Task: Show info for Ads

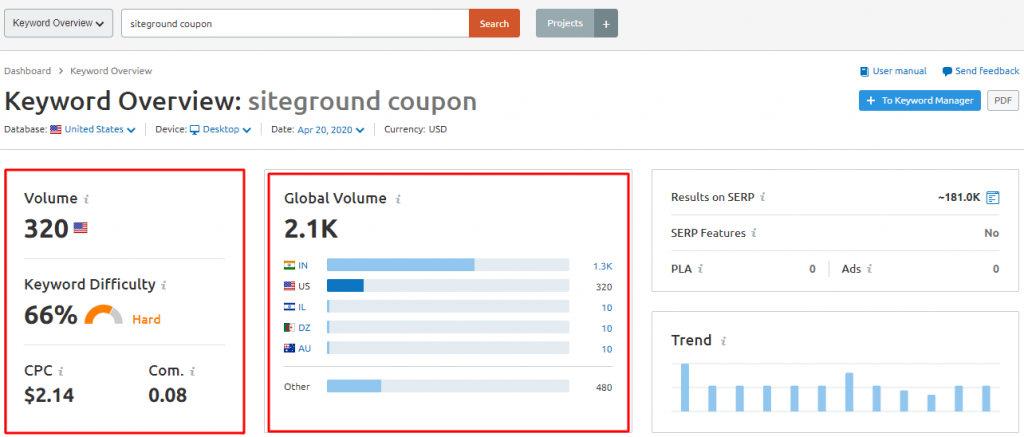Action: click(x=870, y=268)
